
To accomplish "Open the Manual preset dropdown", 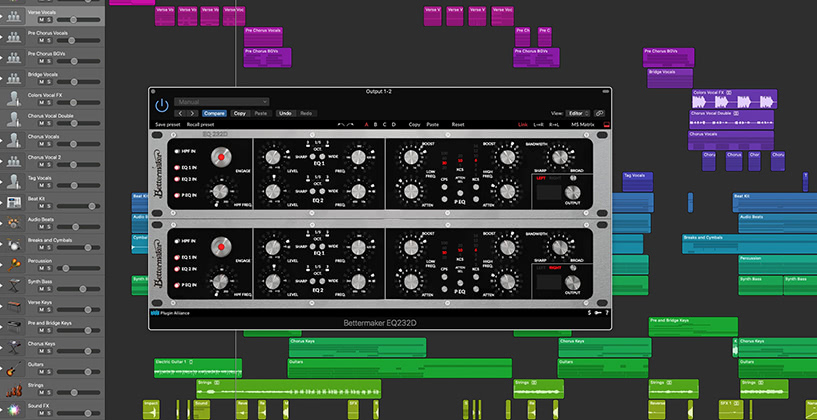I will tap(222, 102).
